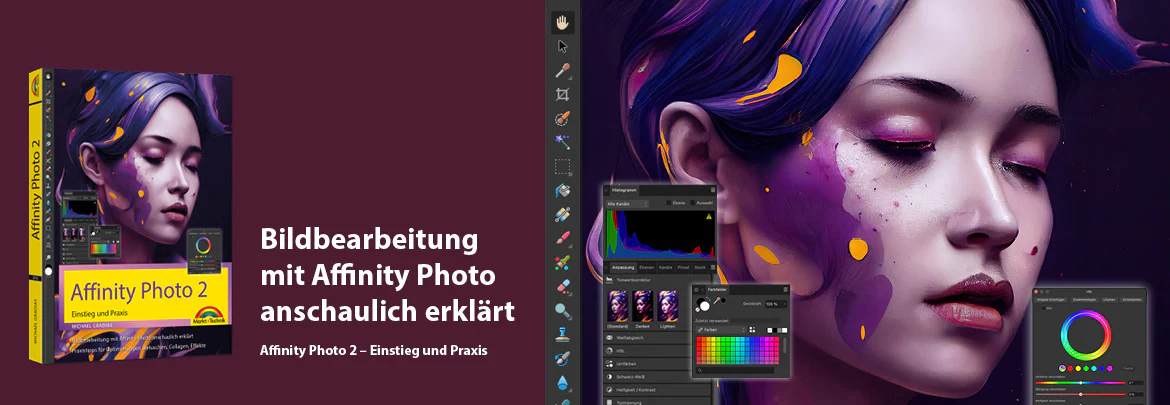Switch to the Ebenen tab
1170x405 pixels.
pyautogui.click(x=647, y=267)
